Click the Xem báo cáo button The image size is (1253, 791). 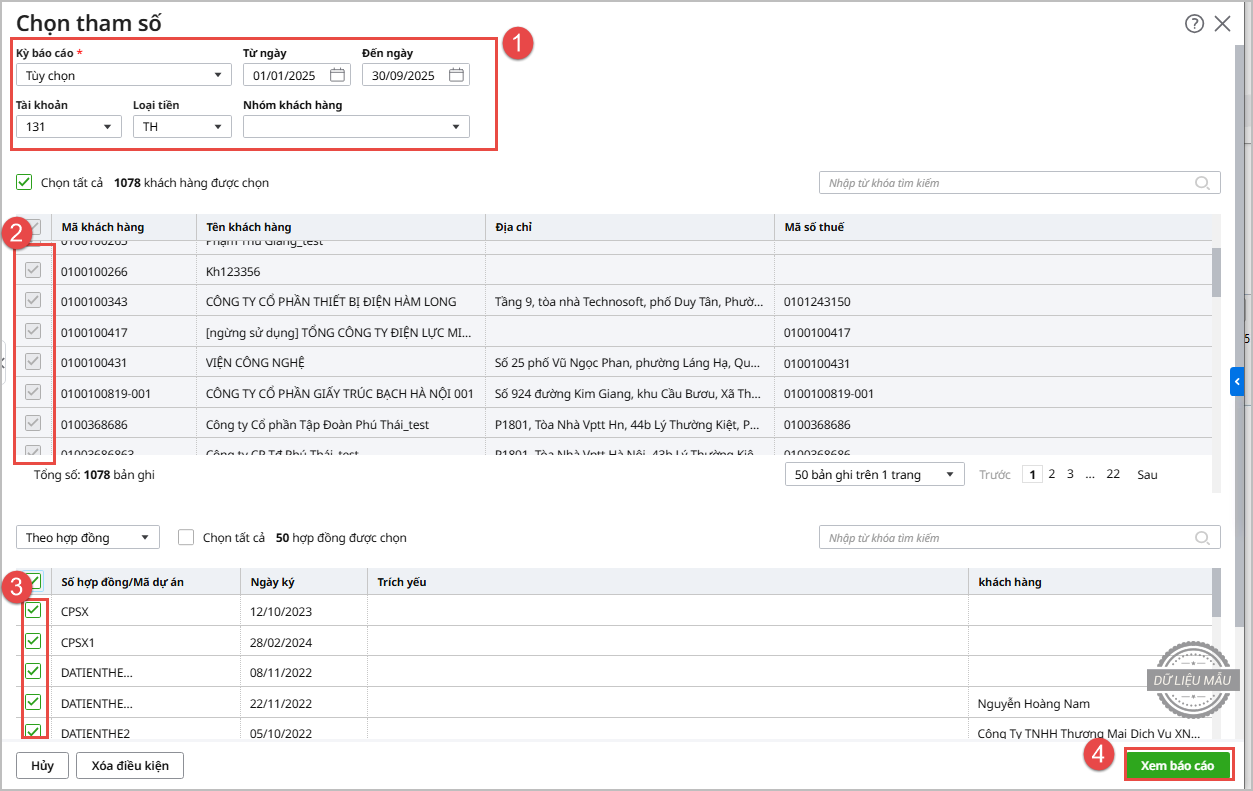coord(1178,766)
